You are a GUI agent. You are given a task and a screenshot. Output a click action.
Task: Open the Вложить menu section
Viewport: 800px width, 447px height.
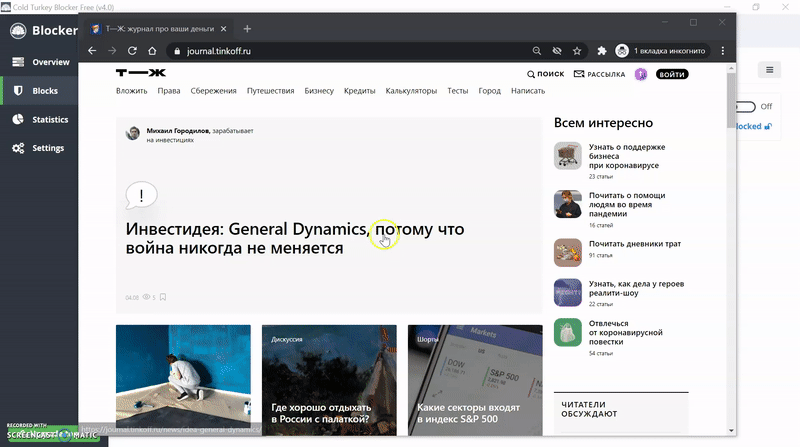coord(132,91)
